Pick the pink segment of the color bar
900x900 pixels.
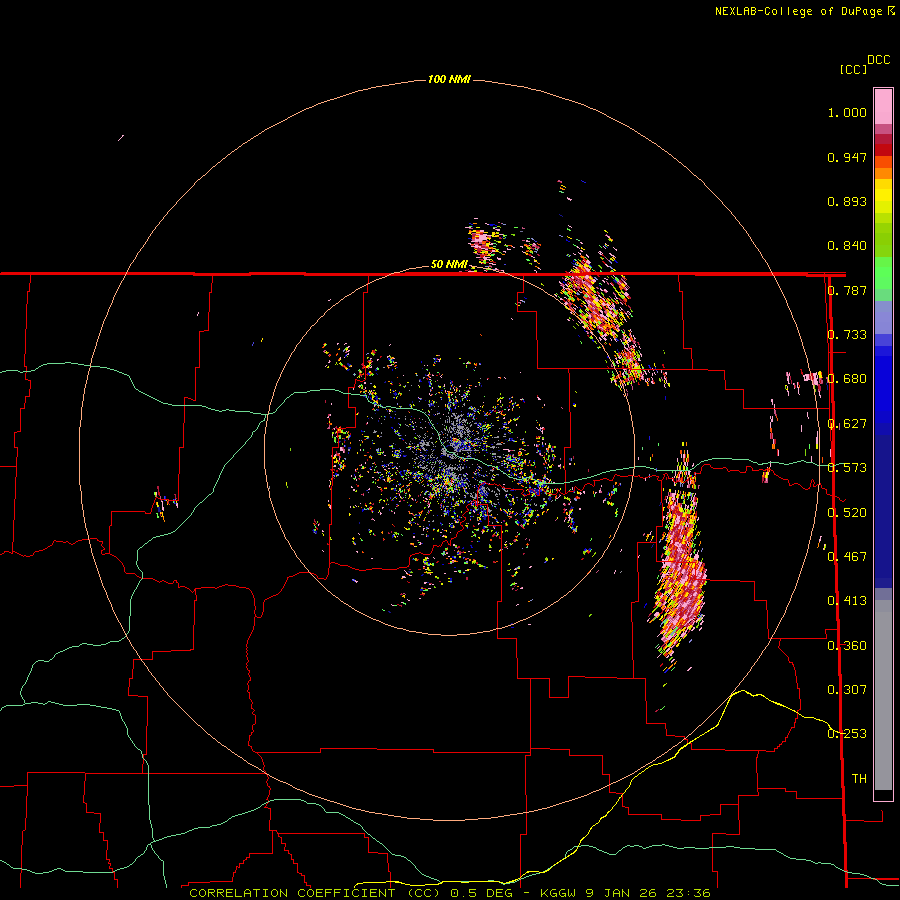[883, 106]
